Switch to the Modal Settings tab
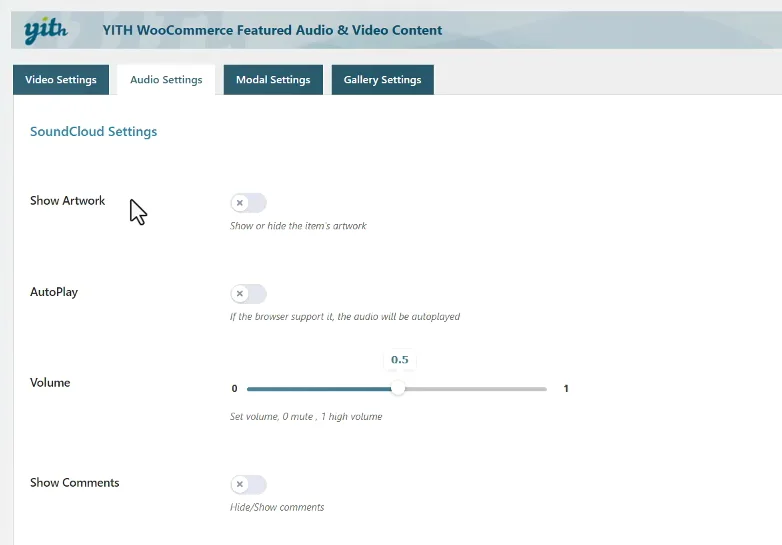Screen dimensions: 782x545 273,80
